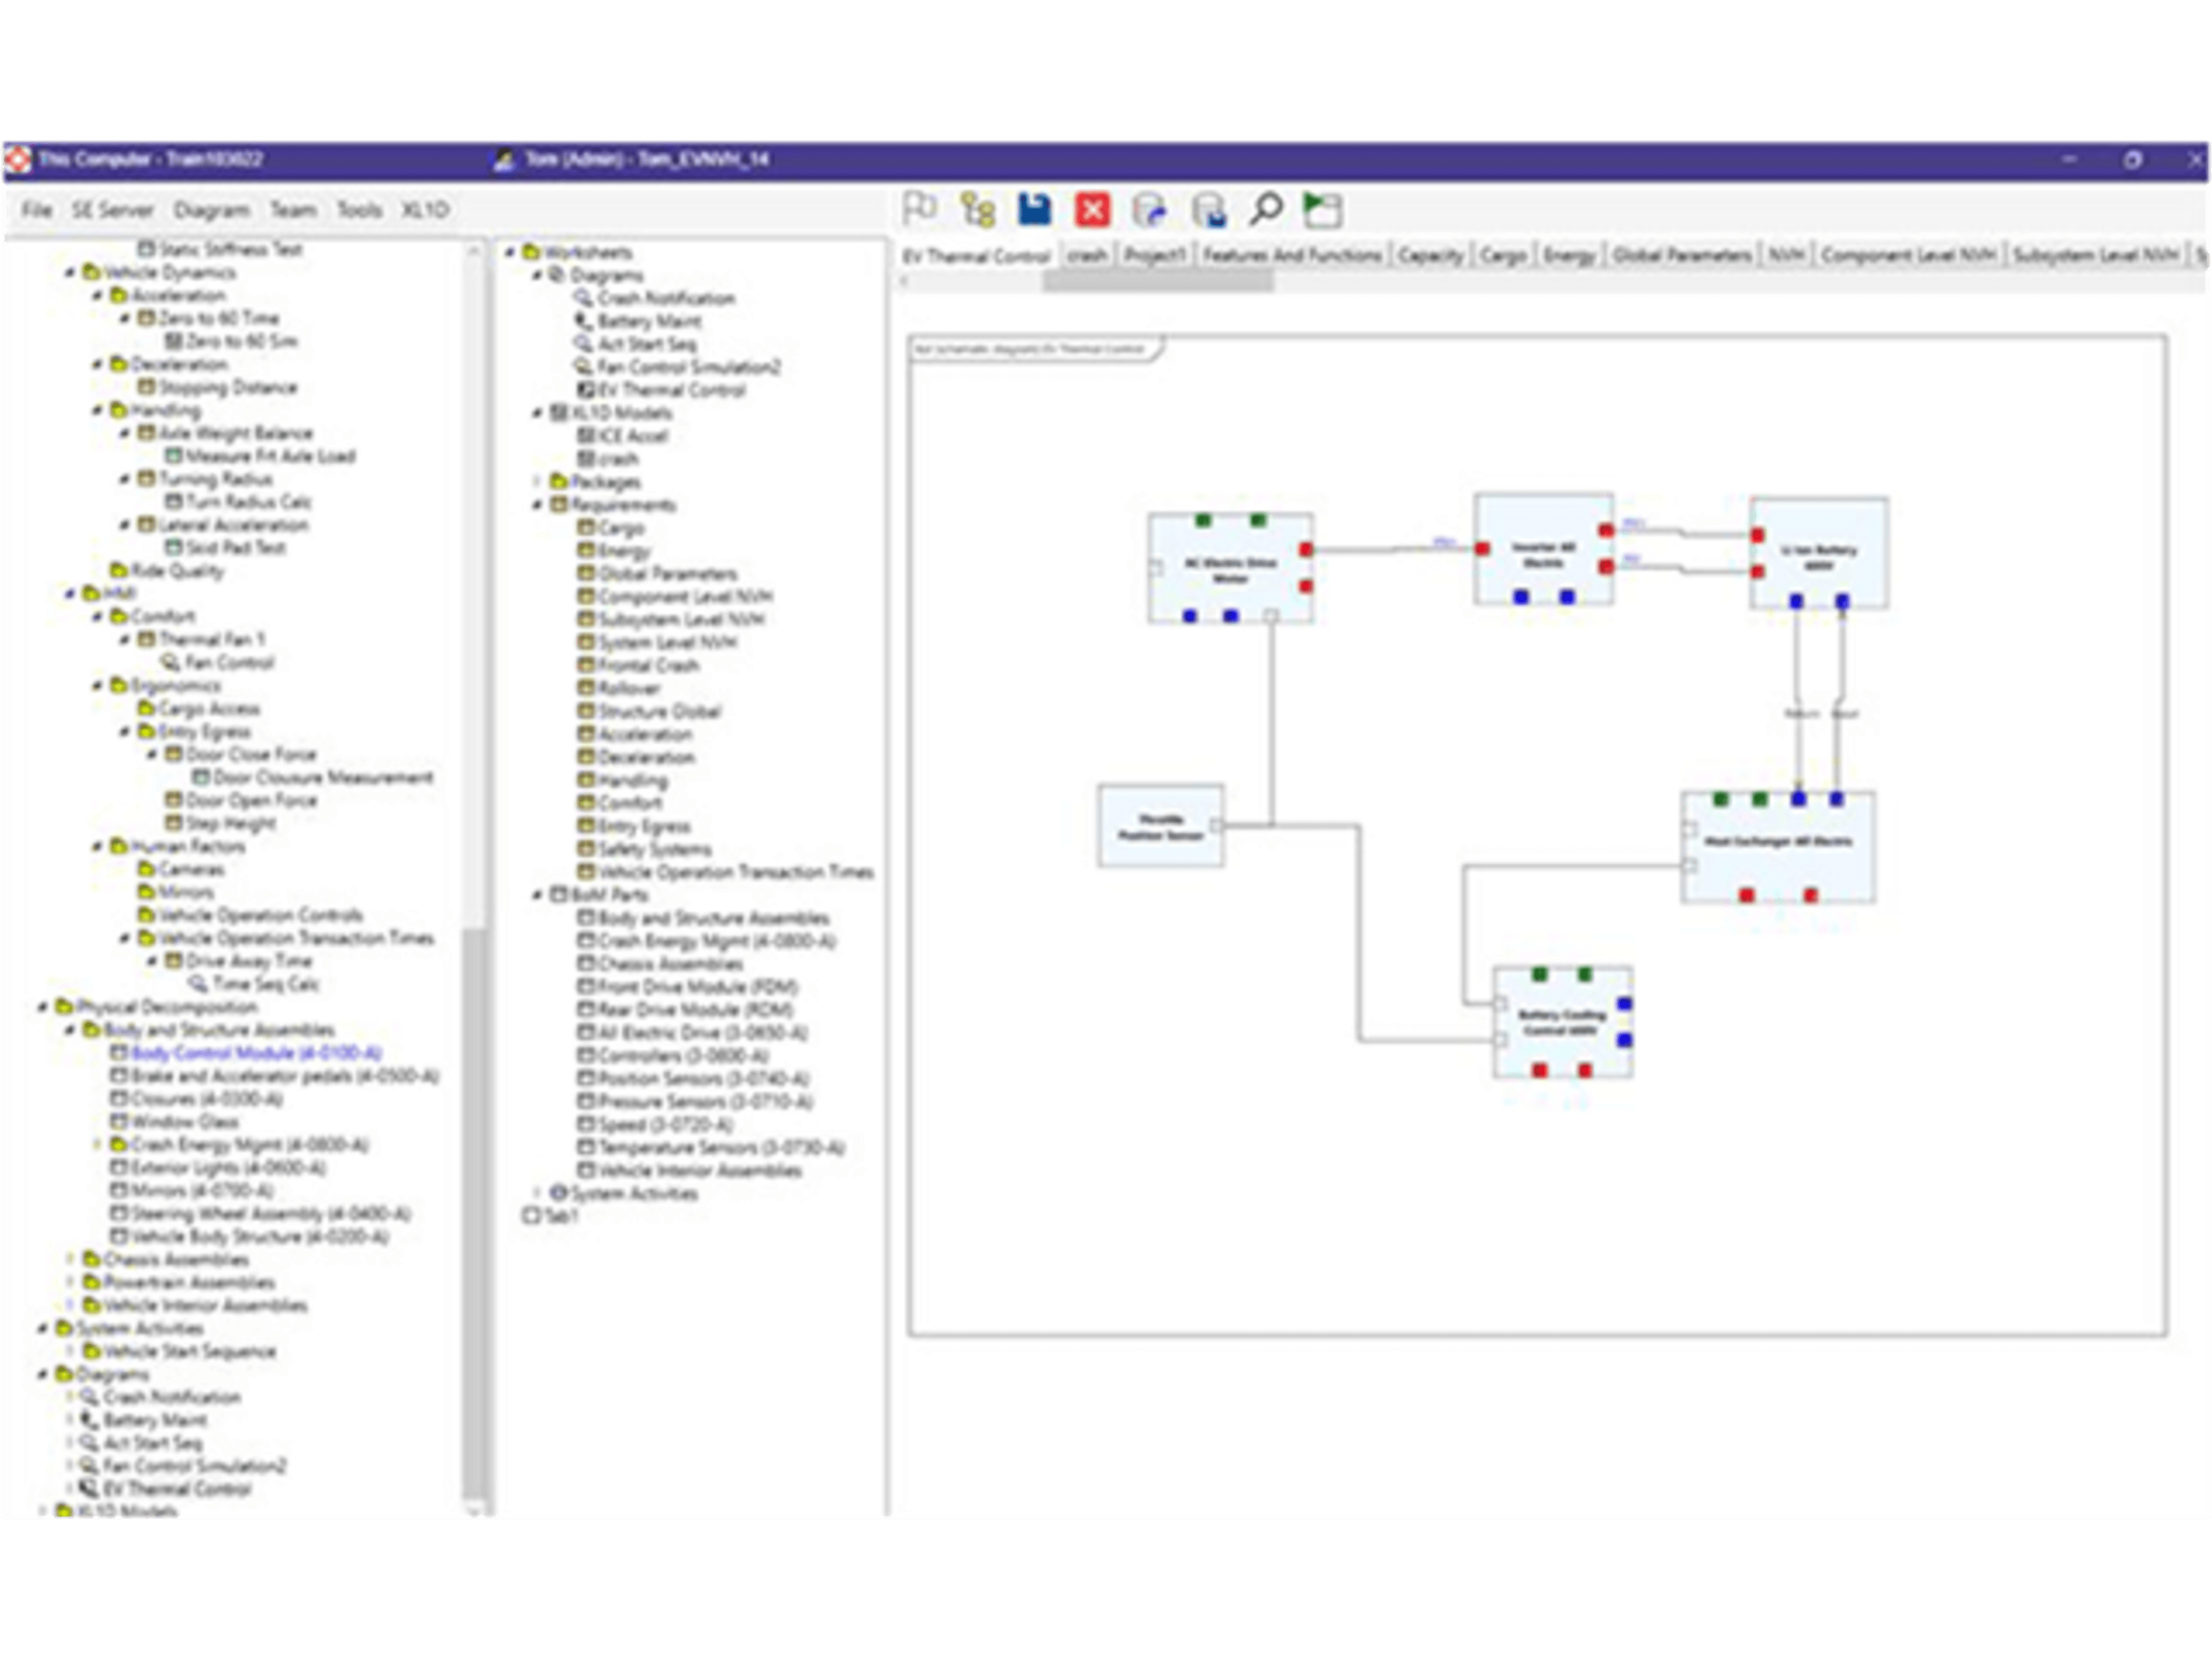
Task: Click the application logo in title bar
Action: click(18, 159)
